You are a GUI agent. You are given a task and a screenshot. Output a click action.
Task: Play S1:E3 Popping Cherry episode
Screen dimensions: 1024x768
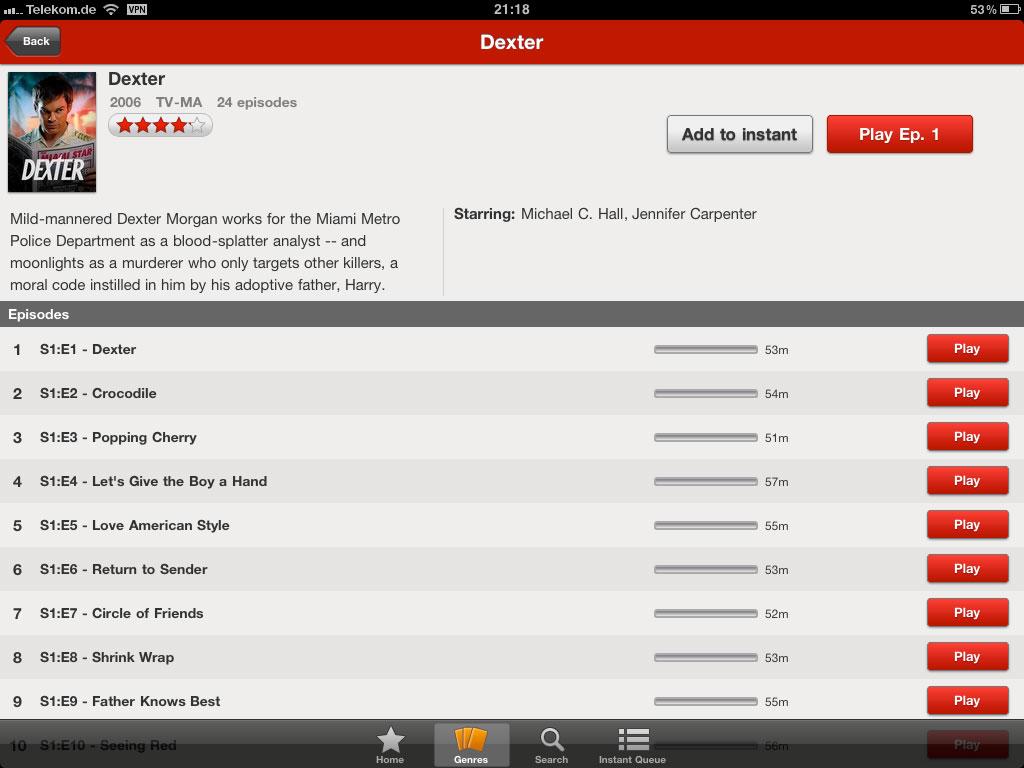[967, 436]
